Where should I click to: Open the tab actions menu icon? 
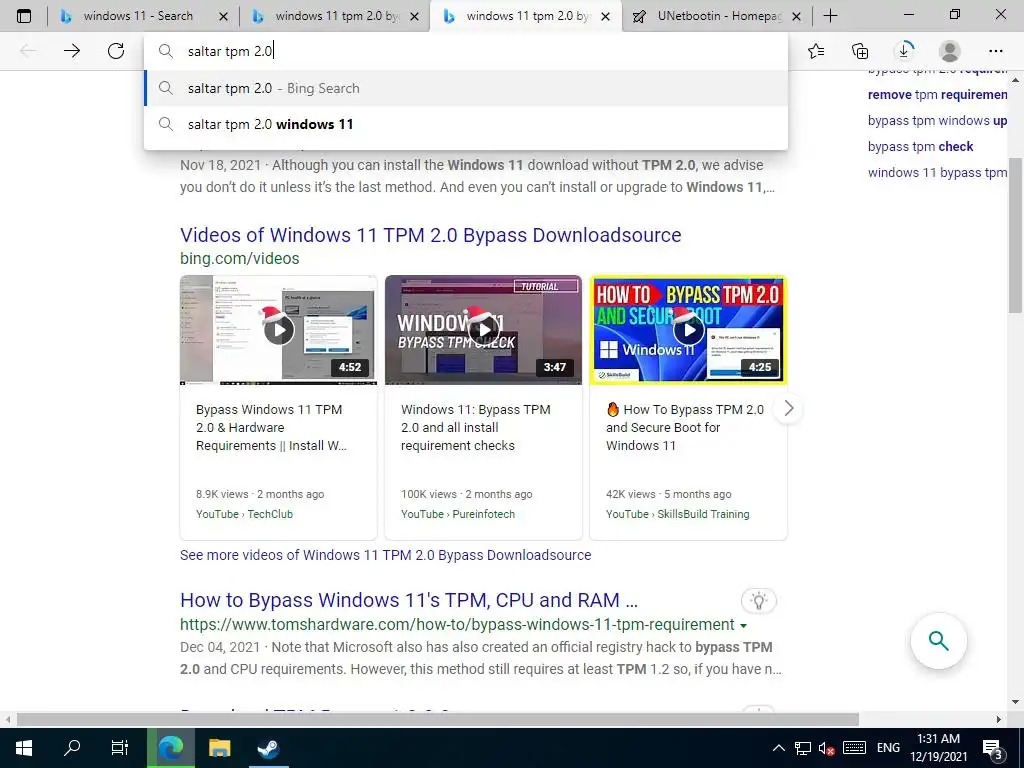click(24, 16)
